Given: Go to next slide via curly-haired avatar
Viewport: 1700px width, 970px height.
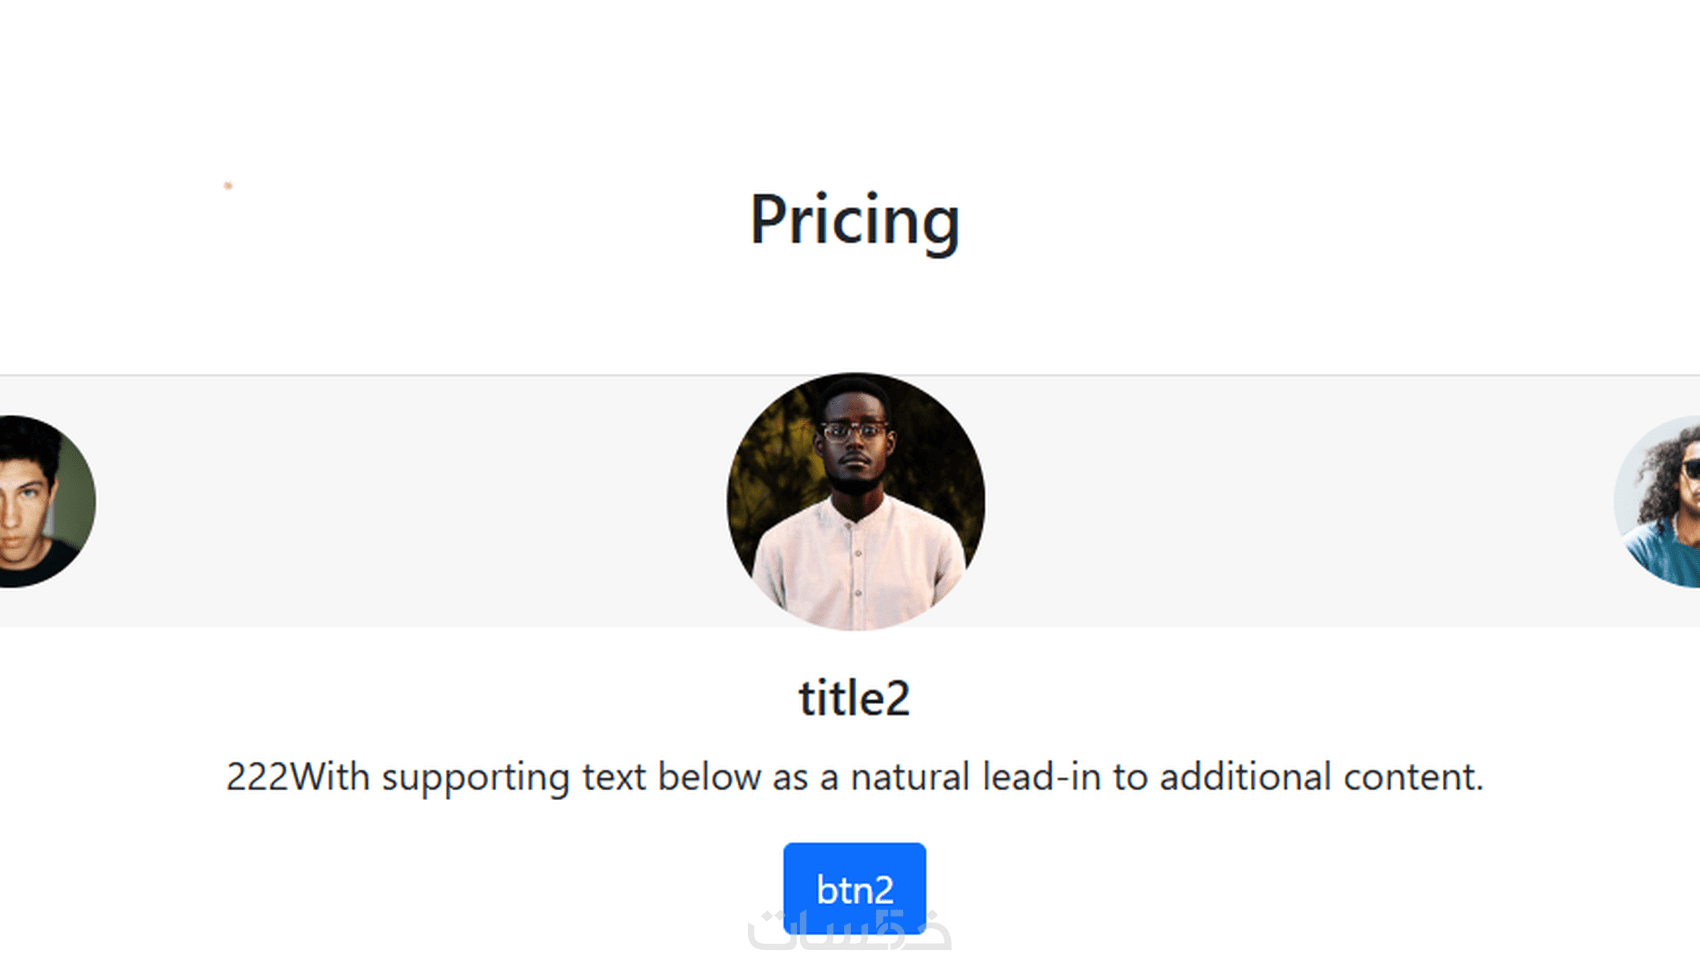Looking at the screenshot, I should pos(1658,502).
